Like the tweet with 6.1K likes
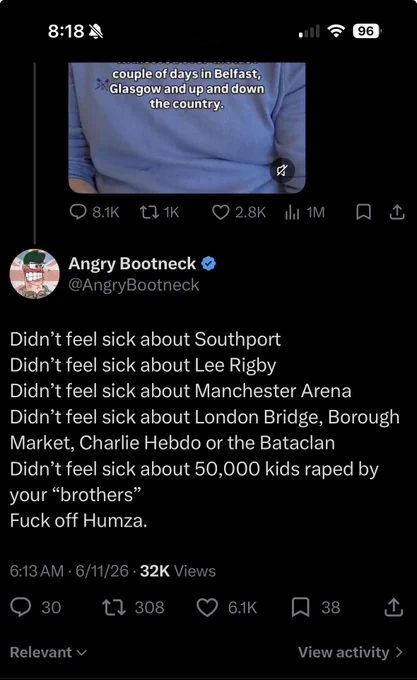Image resolution: width=417 pixels, height=680 pixels. (x=227, y=607)
